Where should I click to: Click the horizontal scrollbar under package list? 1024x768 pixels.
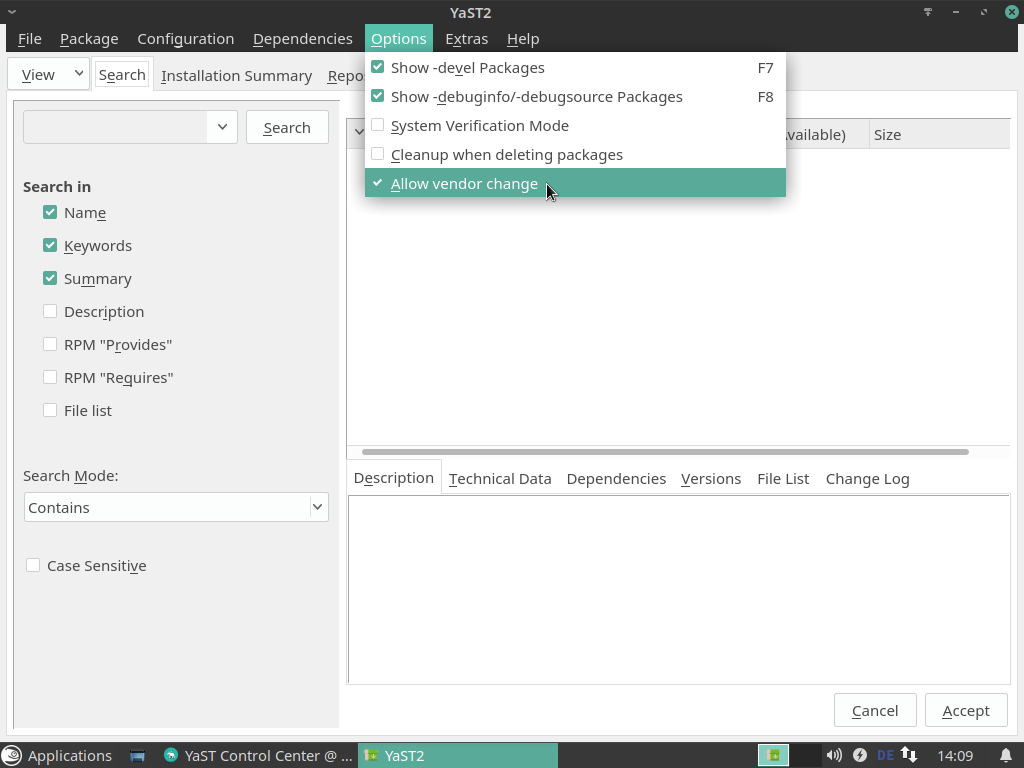pos(665,452)
